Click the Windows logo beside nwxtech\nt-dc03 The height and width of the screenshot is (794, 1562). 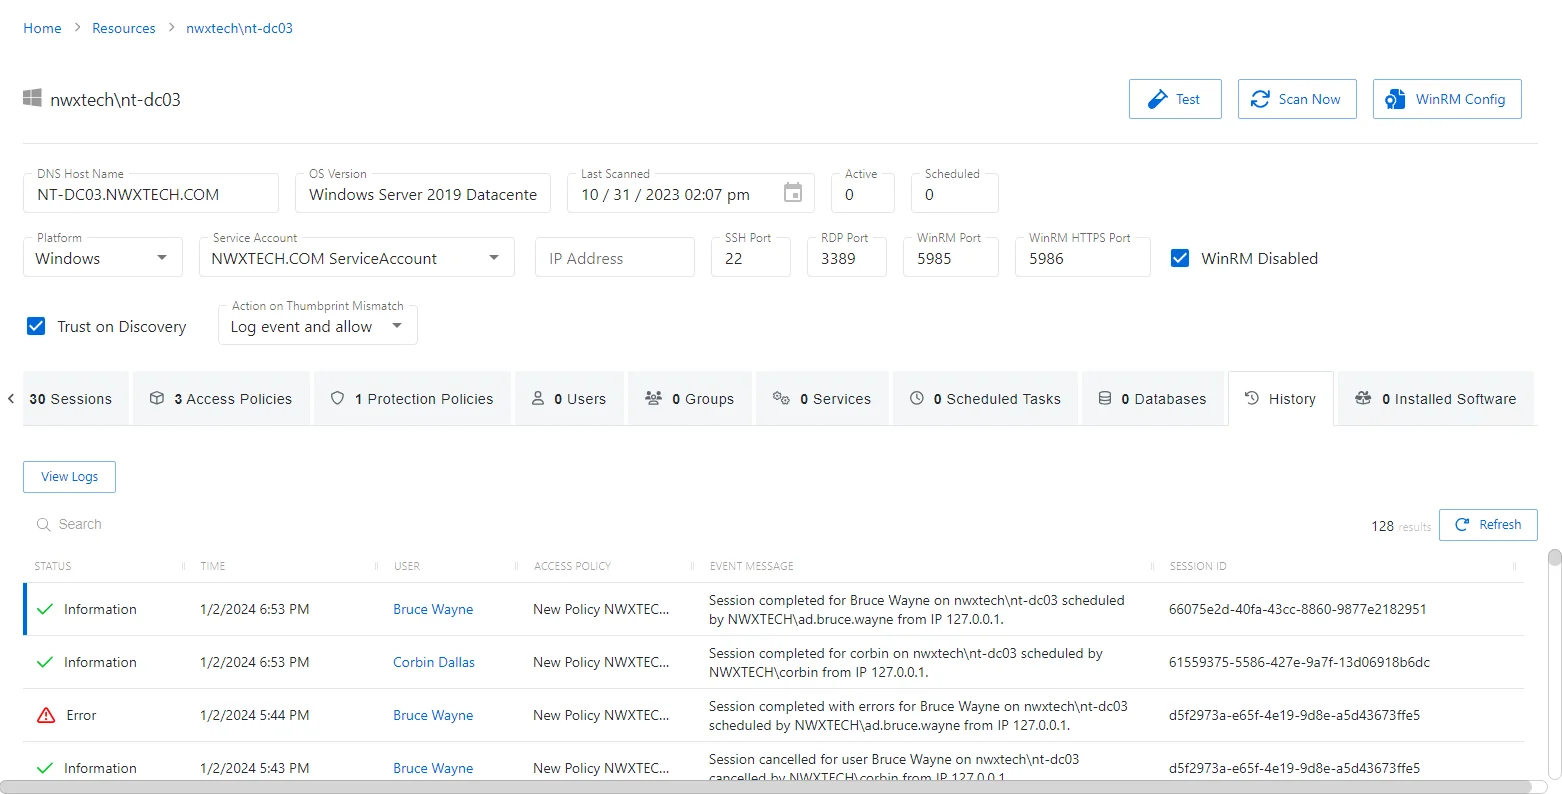pos(32,98)
